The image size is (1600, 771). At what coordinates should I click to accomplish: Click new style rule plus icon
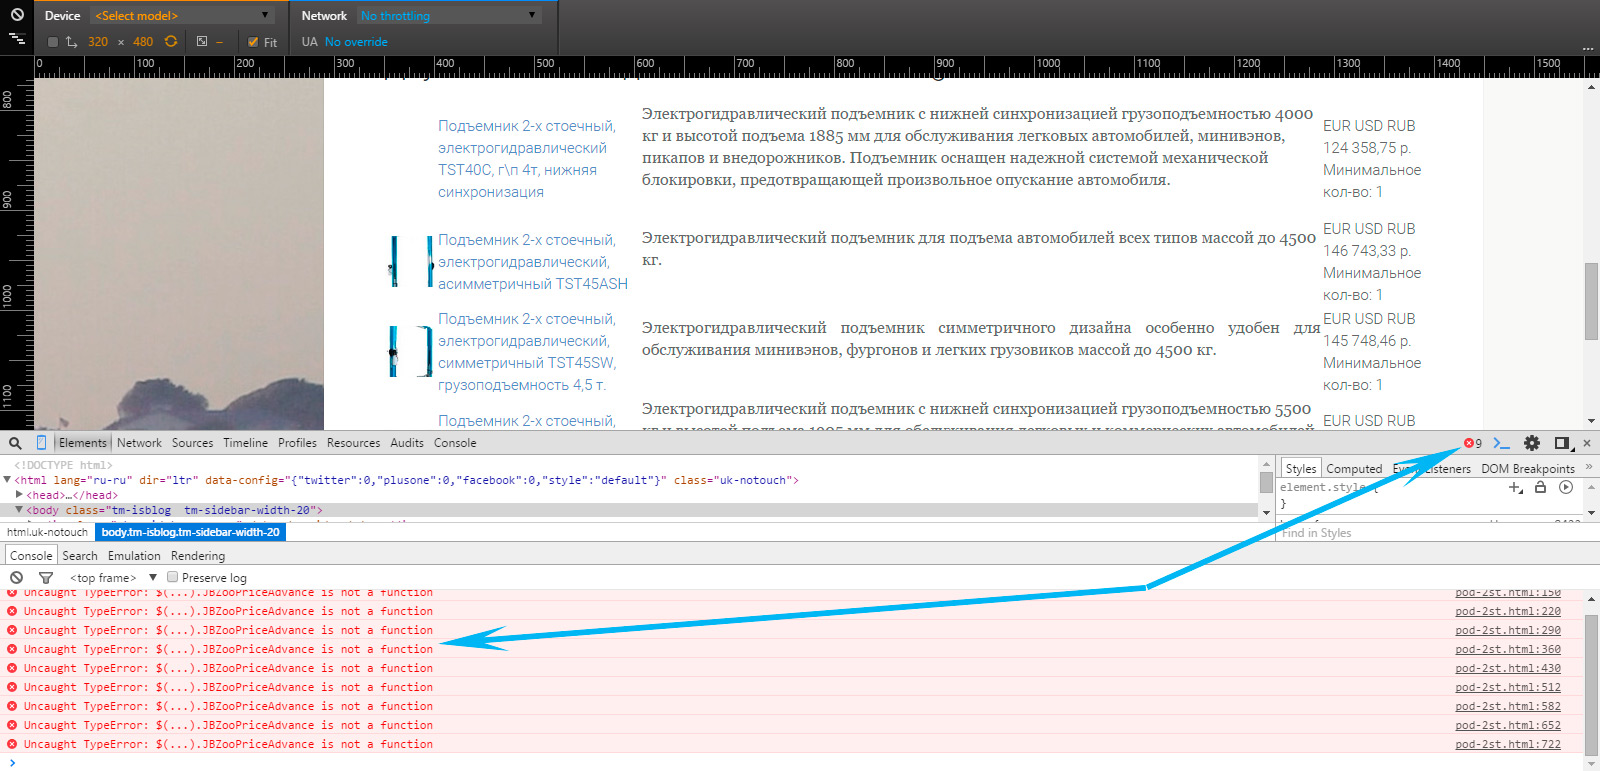tap(1515, 488)
